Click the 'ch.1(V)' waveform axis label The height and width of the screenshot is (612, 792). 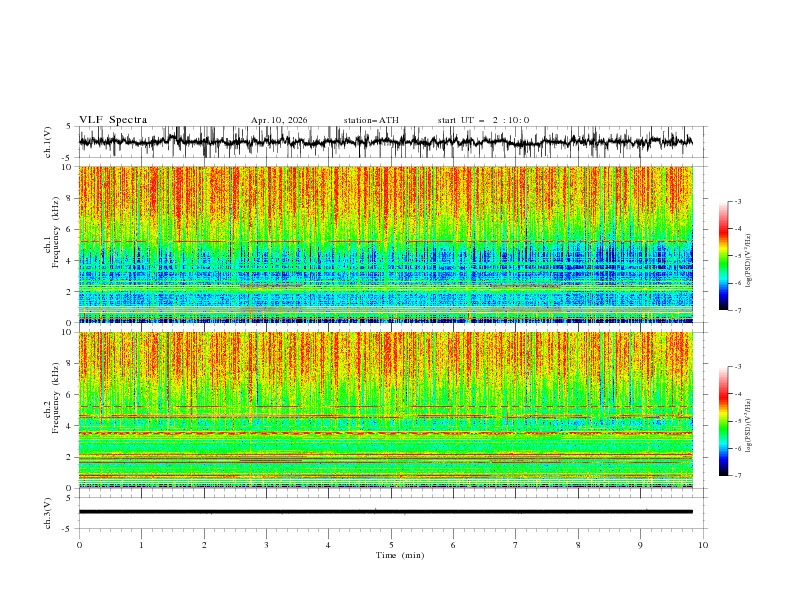click(48, 142)
